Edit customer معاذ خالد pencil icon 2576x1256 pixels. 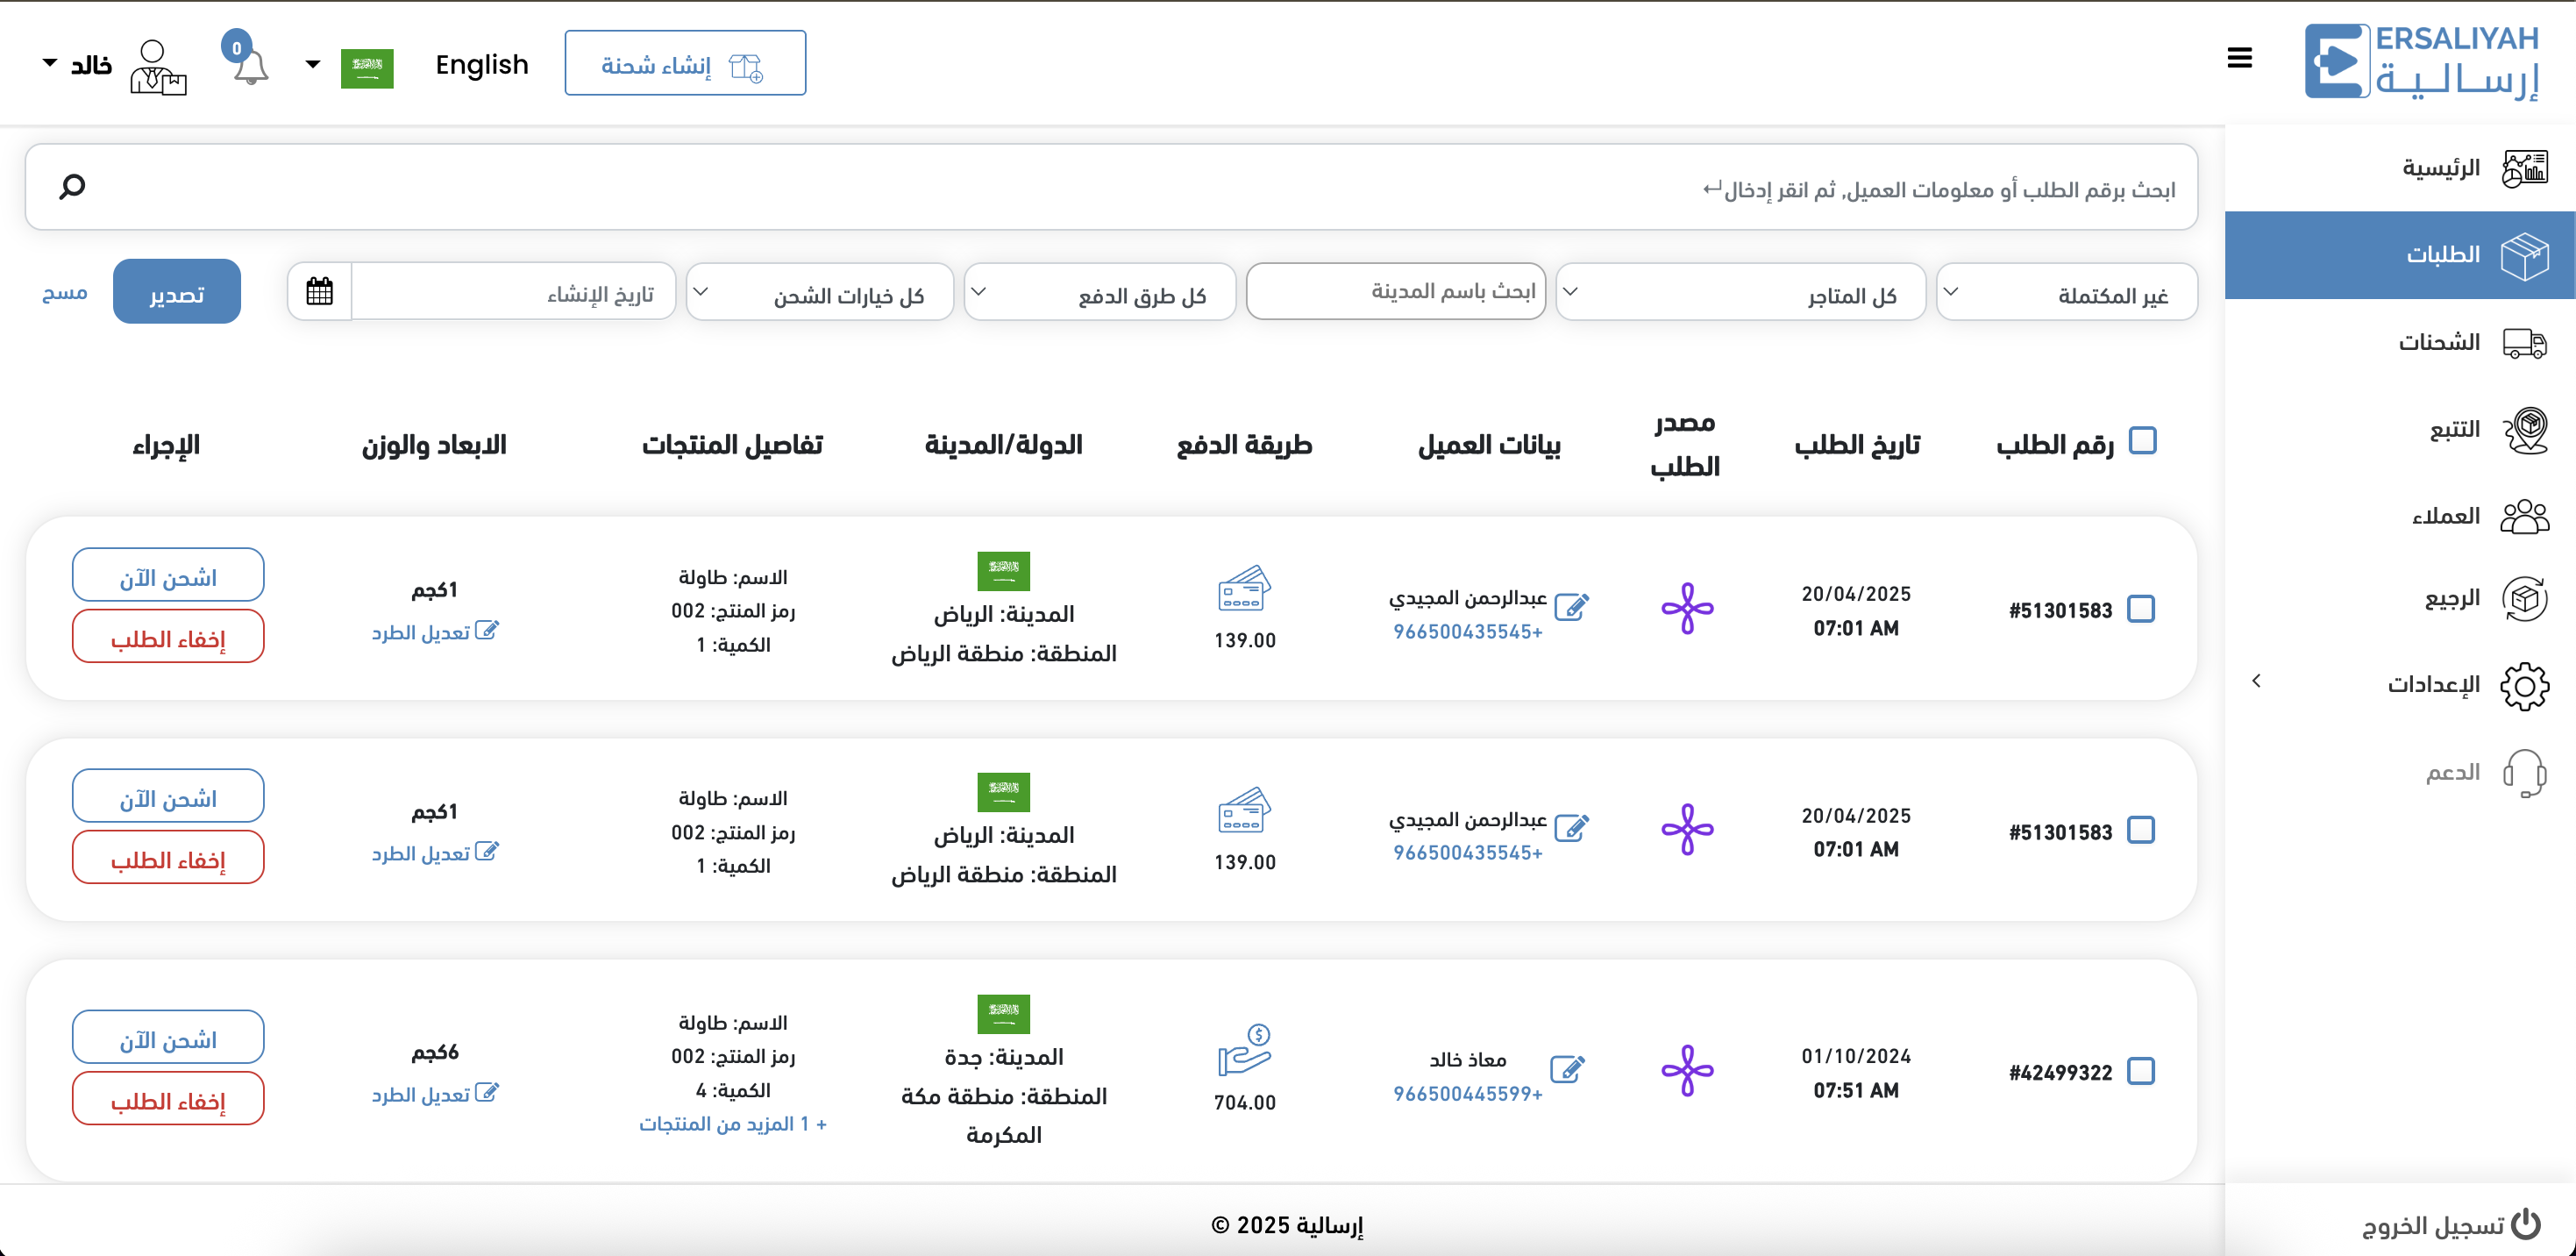click(x=1566, y=1069)
